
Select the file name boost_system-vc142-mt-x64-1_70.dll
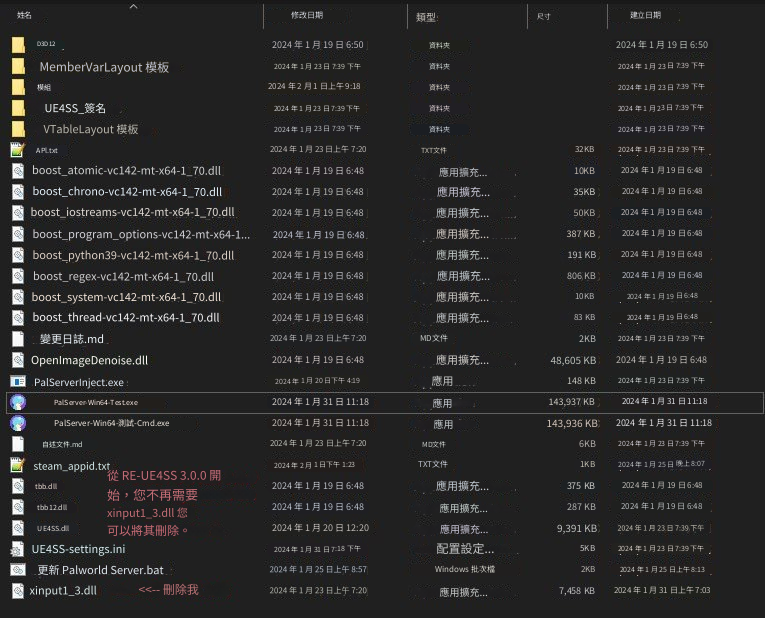pyautogui.click(x=126, y=297)
